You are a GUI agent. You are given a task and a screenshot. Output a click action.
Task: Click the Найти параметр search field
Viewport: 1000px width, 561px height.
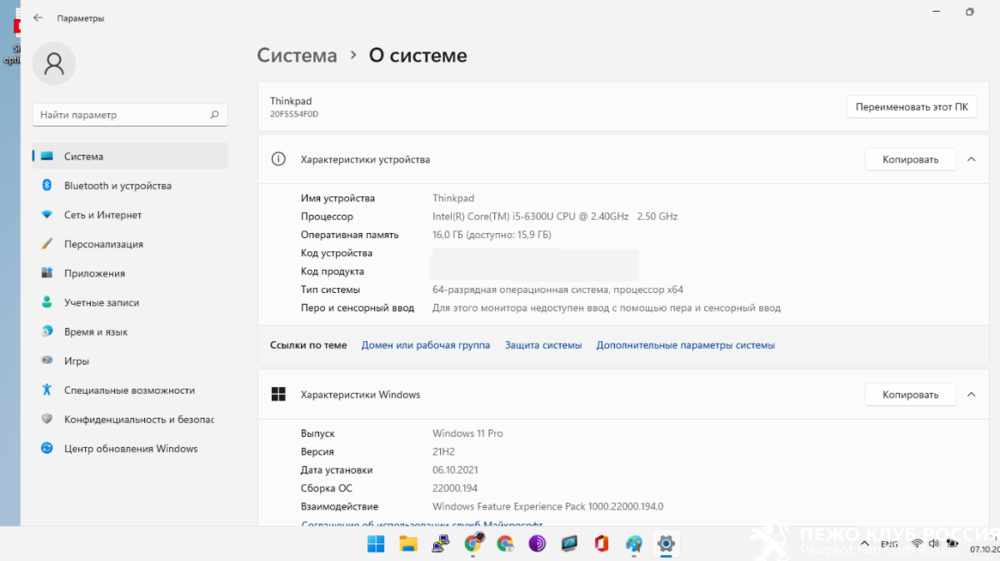[x=120, y=115]
